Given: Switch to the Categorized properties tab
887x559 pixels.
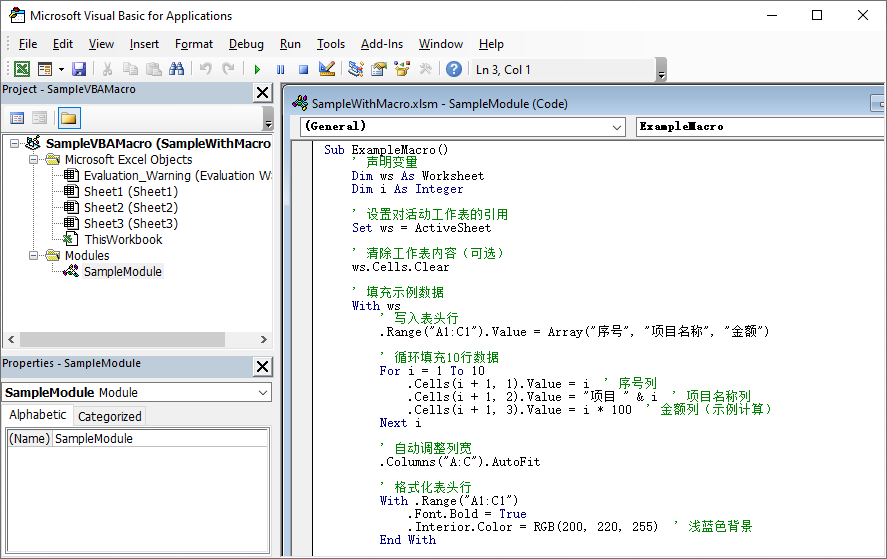Looking at the screenshot, I should point(110,416).
